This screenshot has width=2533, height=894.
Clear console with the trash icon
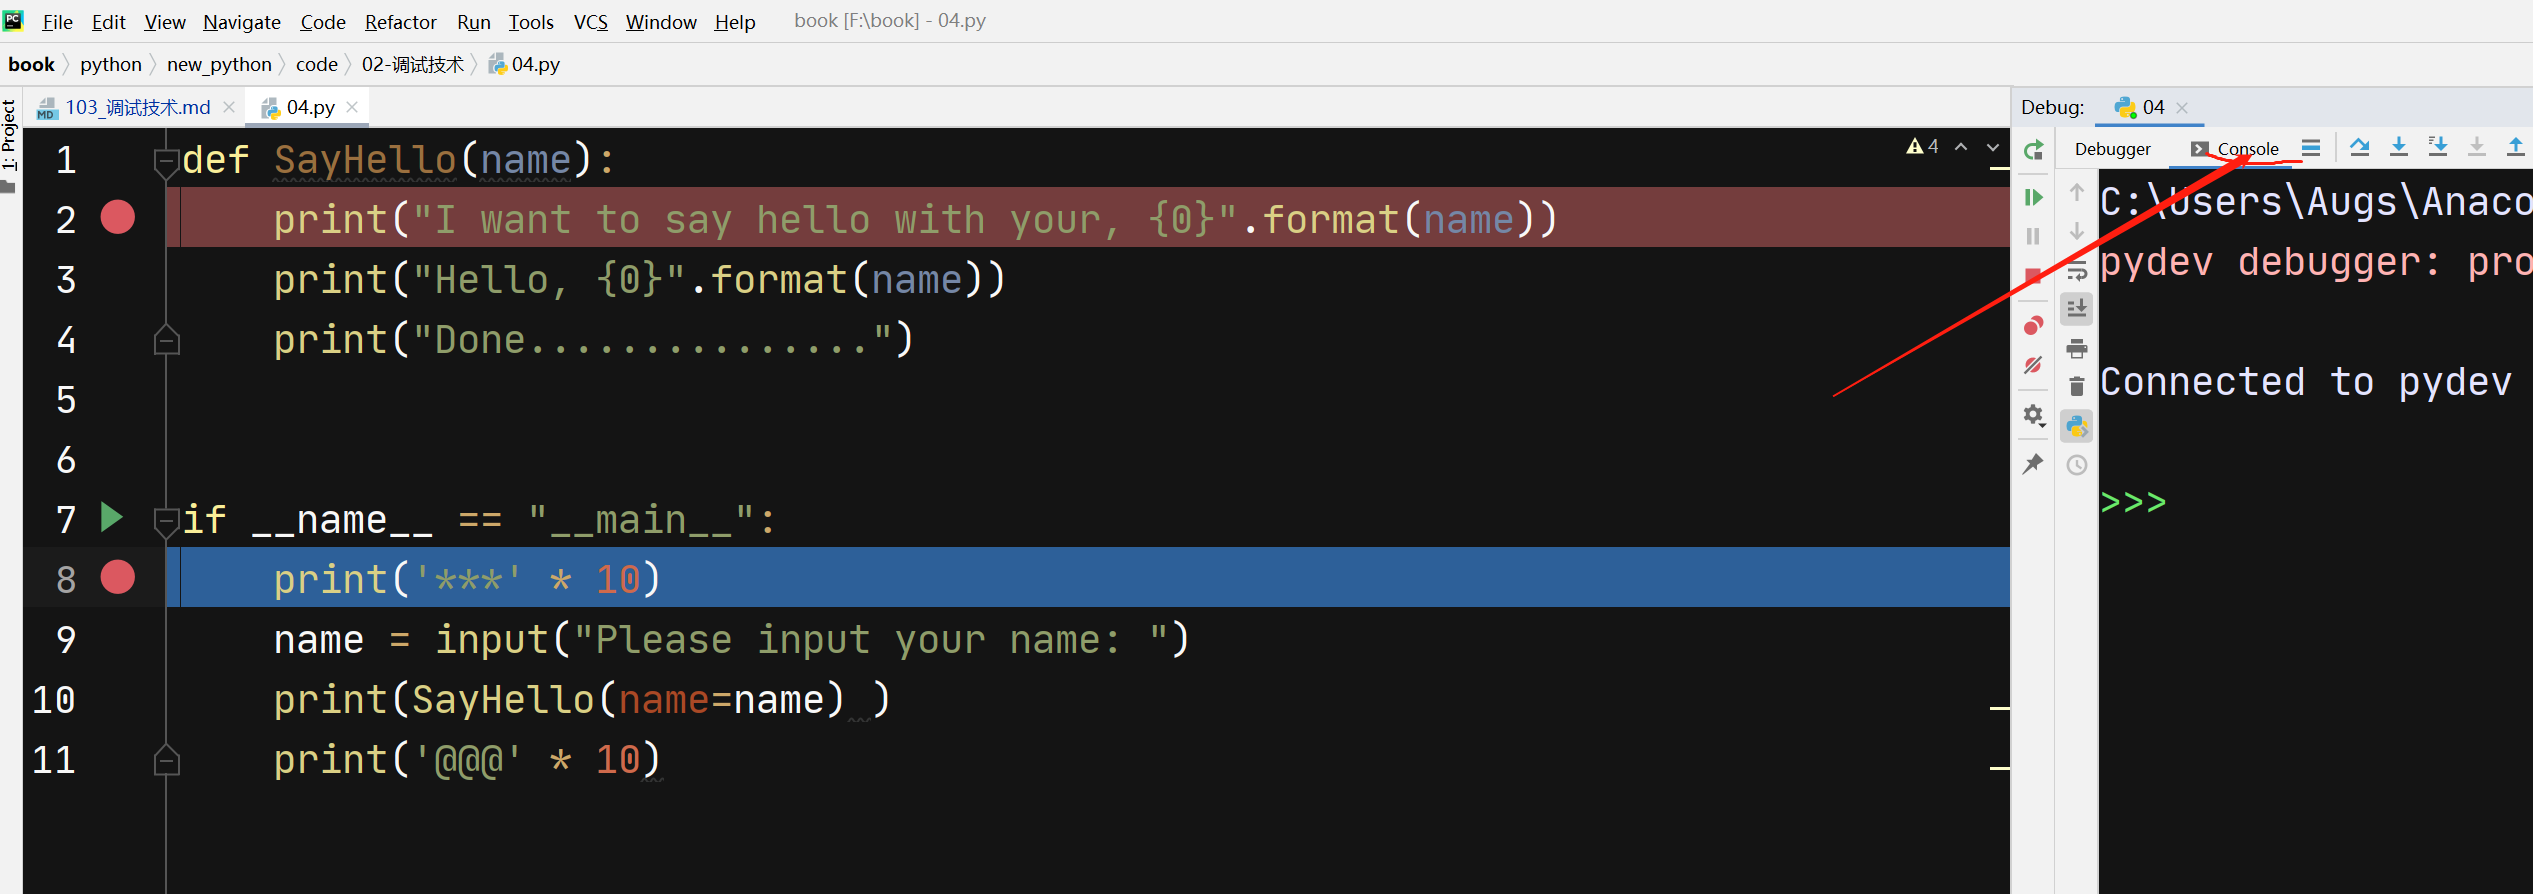[2077, 387]
